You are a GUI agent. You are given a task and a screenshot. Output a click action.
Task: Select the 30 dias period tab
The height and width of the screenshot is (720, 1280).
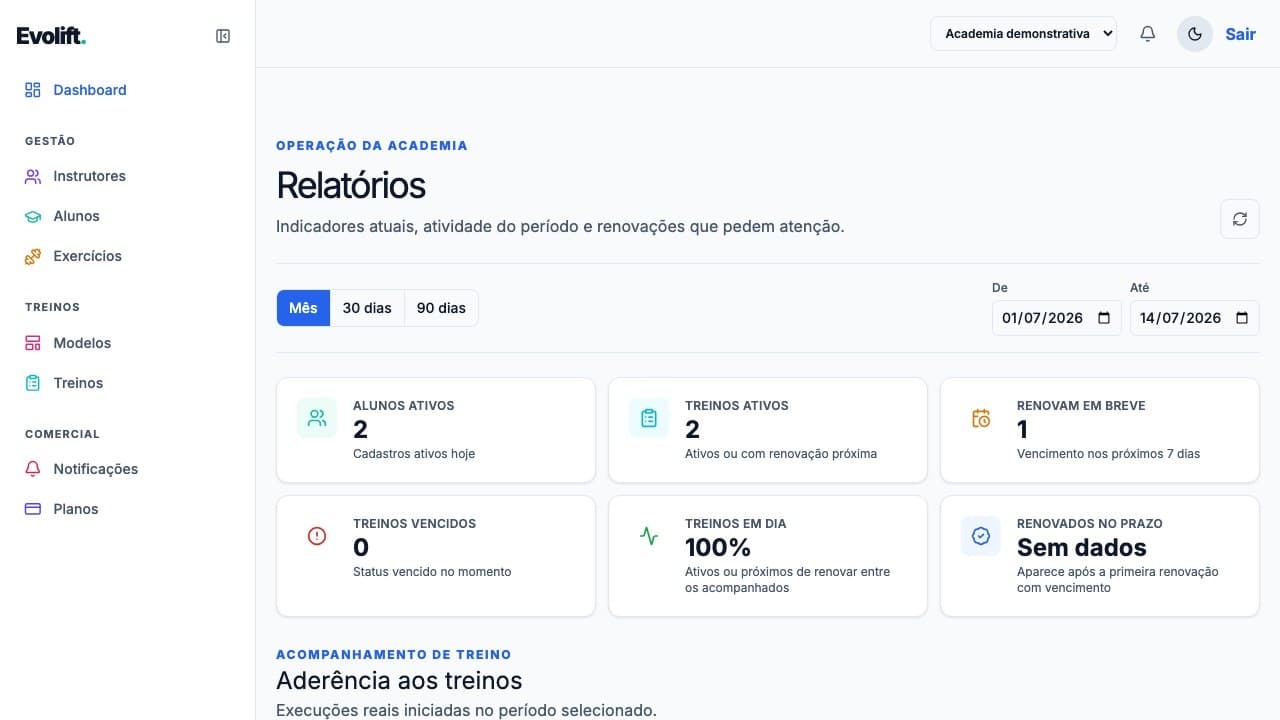click(367, 308)
